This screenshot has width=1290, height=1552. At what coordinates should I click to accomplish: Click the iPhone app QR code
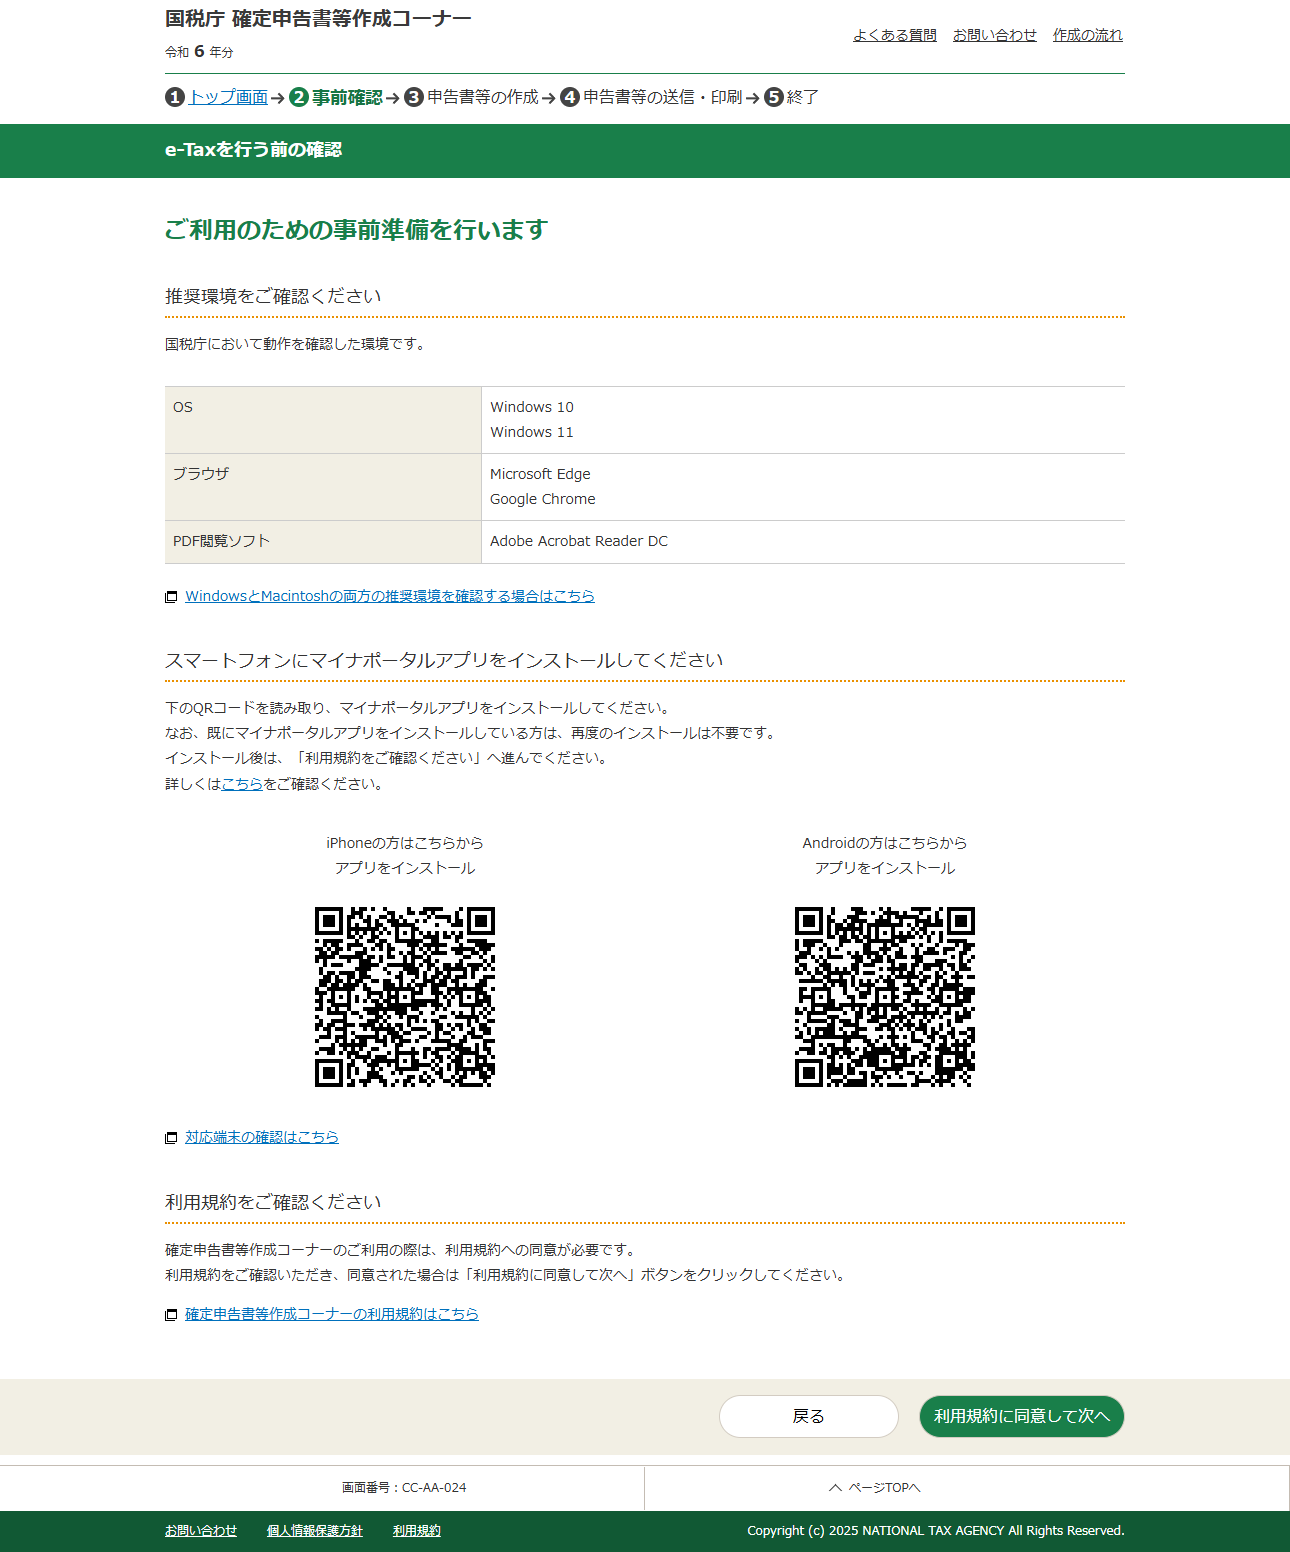(405, 997)
